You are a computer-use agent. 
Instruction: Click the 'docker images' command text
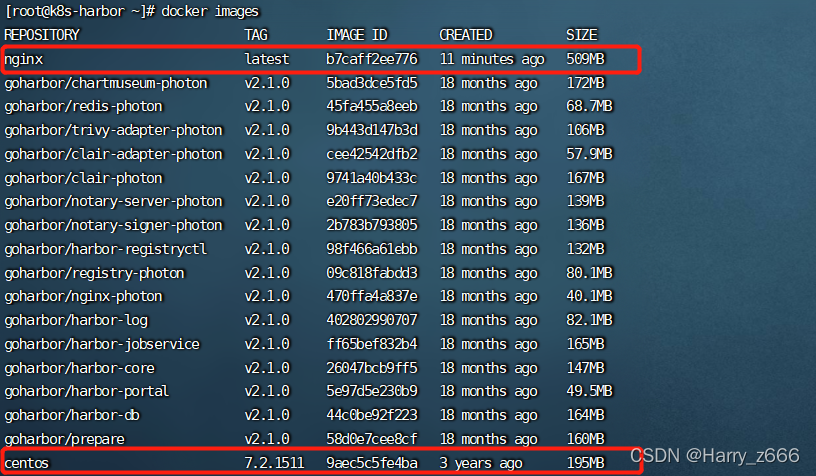[210, 11]
